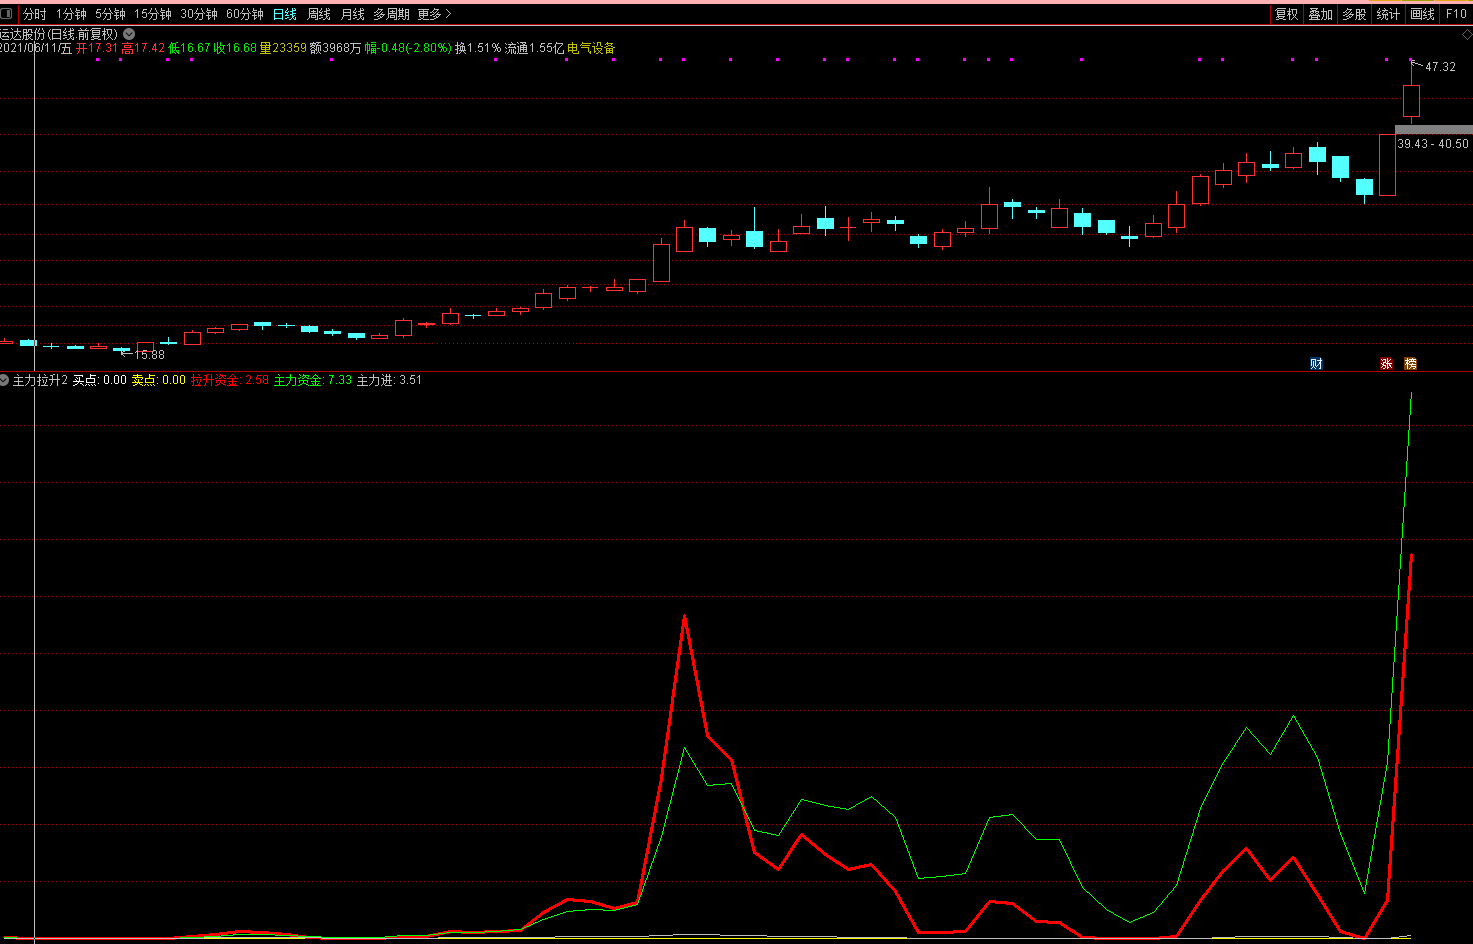This screenshot has height=944, width=1473.
Task: Click the 流通1.55亿 float shares value
Action: pyautogui.click(x=534, y=48)
